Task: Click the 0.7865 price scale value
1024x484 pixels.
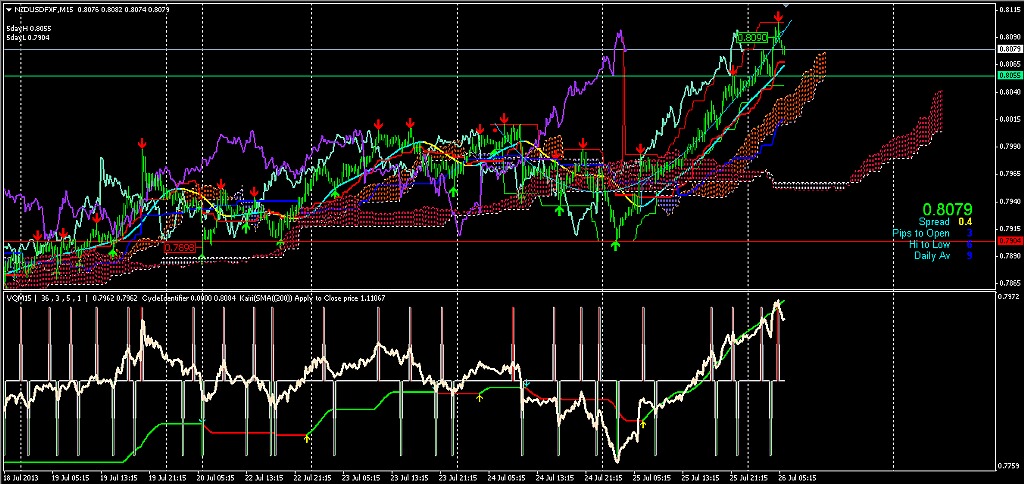Action: (1010, 283)
